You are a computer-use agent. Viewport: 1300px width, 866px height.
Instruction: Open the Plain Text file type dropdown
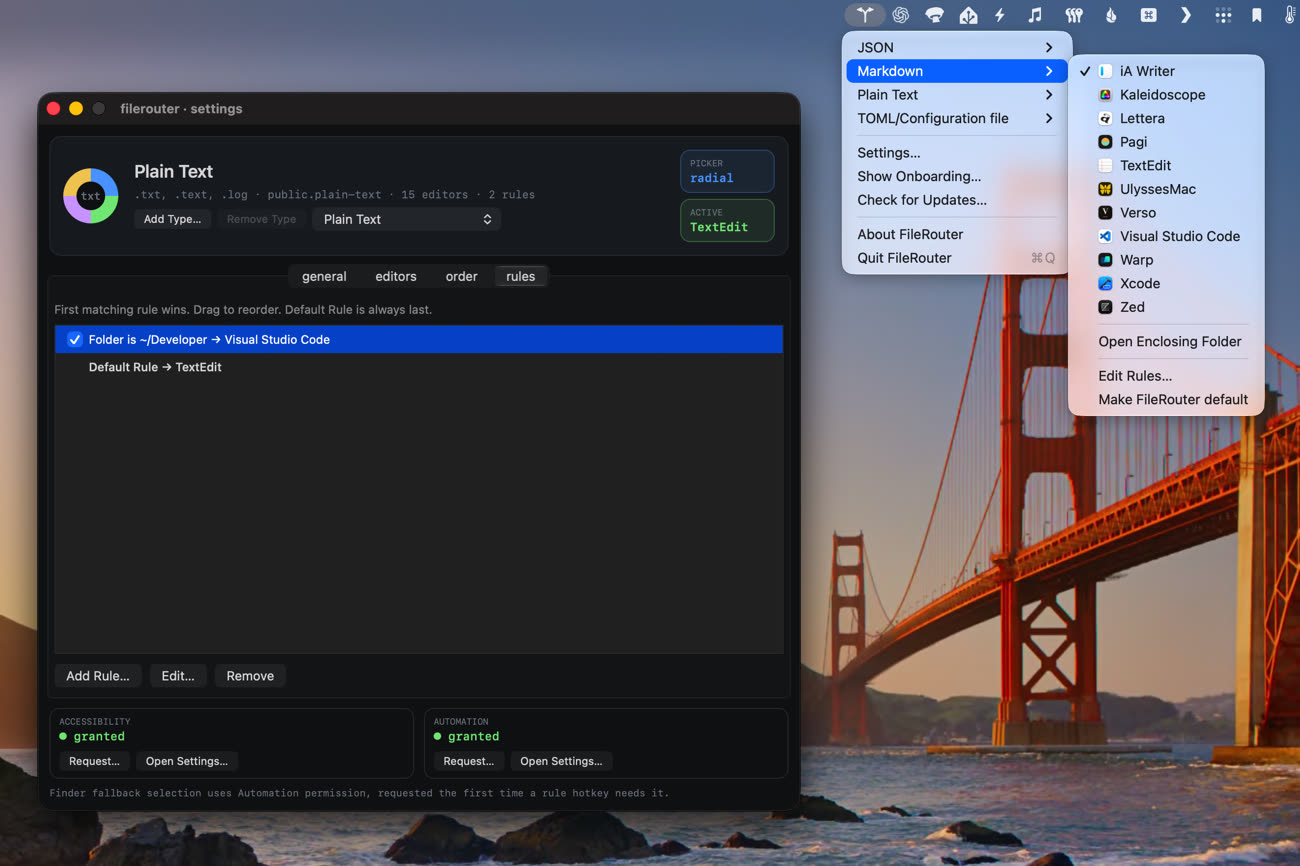tap(407, 219)
